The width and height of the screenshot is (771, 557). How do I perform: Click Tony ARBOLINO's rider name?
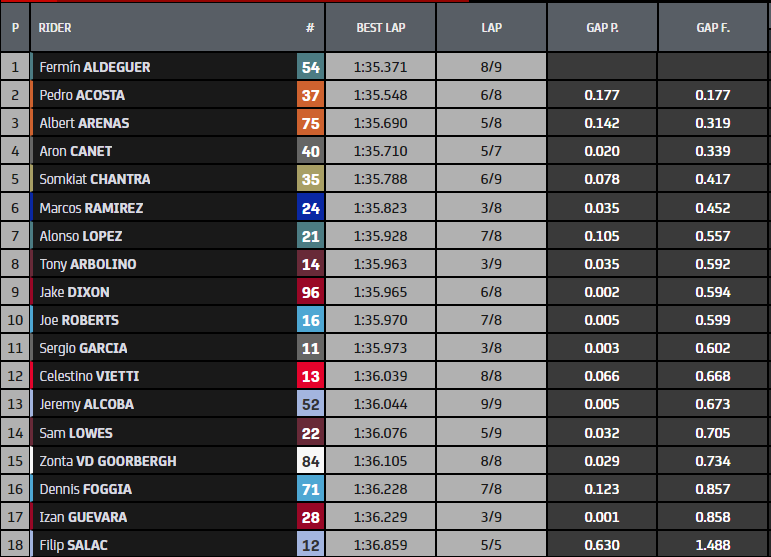88,264
